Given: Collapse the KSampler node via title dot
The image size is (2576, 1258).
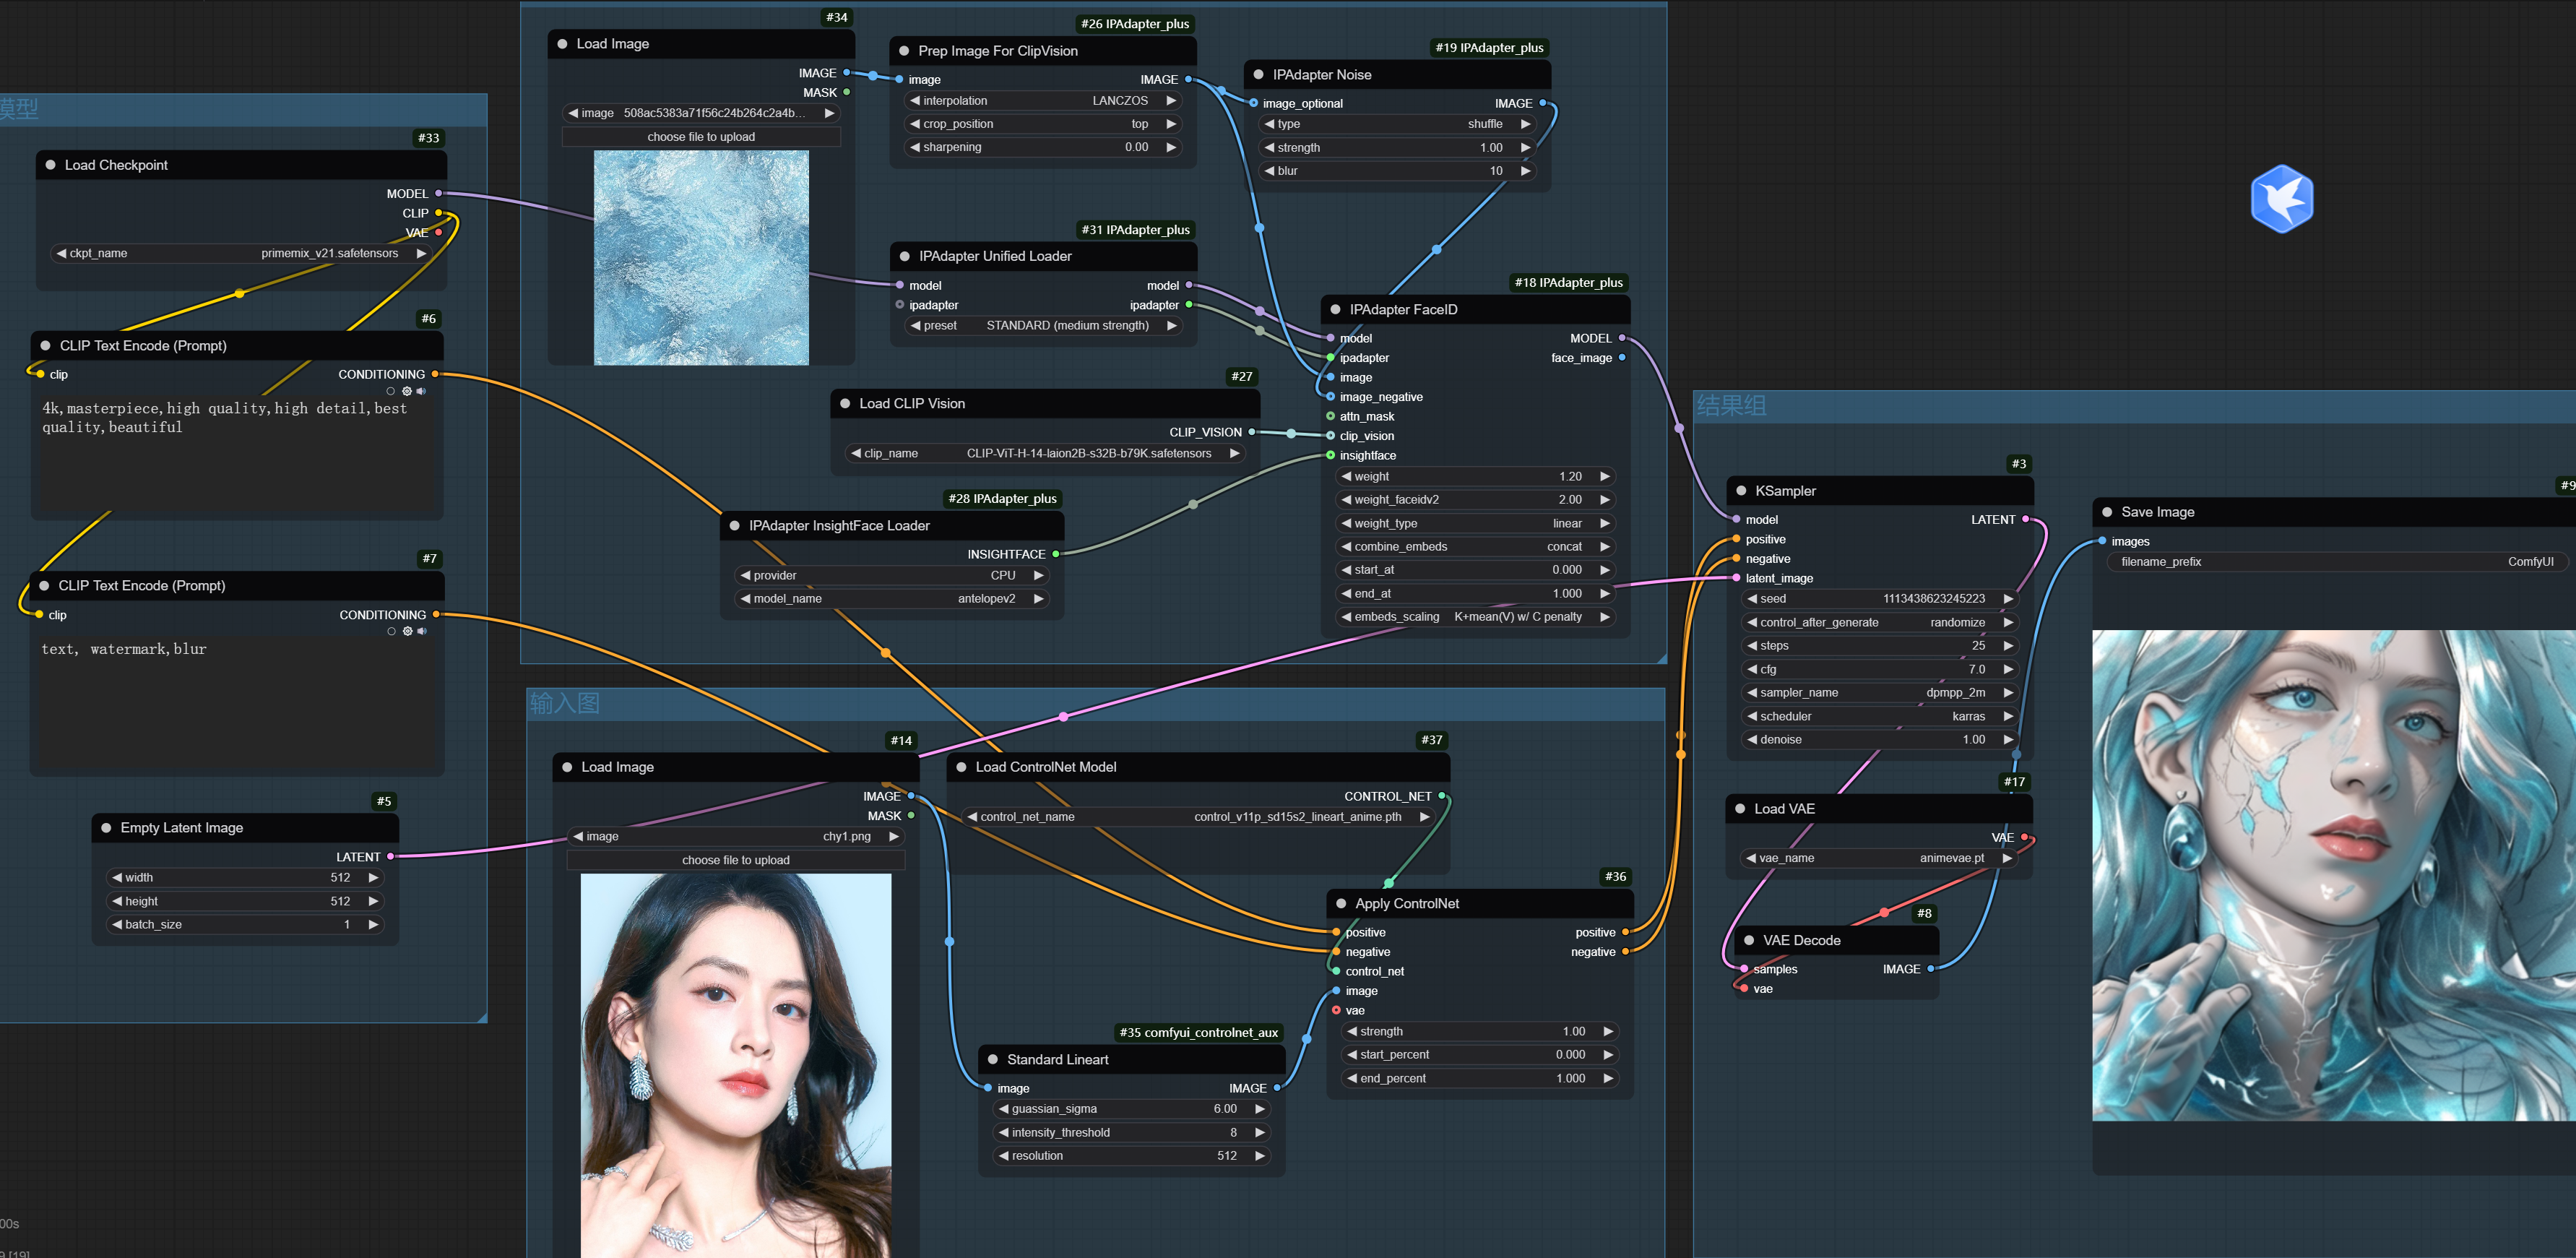Looking at the screenshot, I should (1741, 491).
